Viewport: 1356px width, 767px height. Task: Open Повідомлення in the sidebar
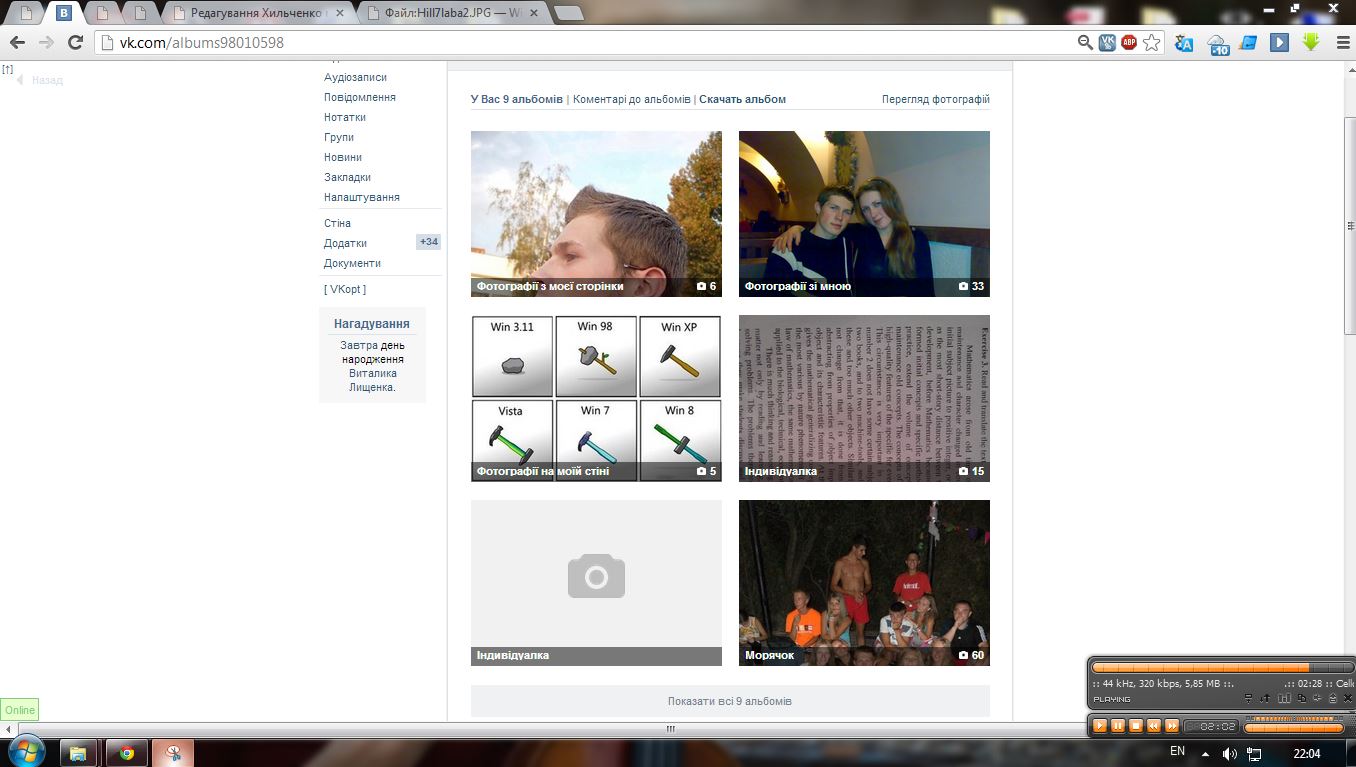point(360,97)
